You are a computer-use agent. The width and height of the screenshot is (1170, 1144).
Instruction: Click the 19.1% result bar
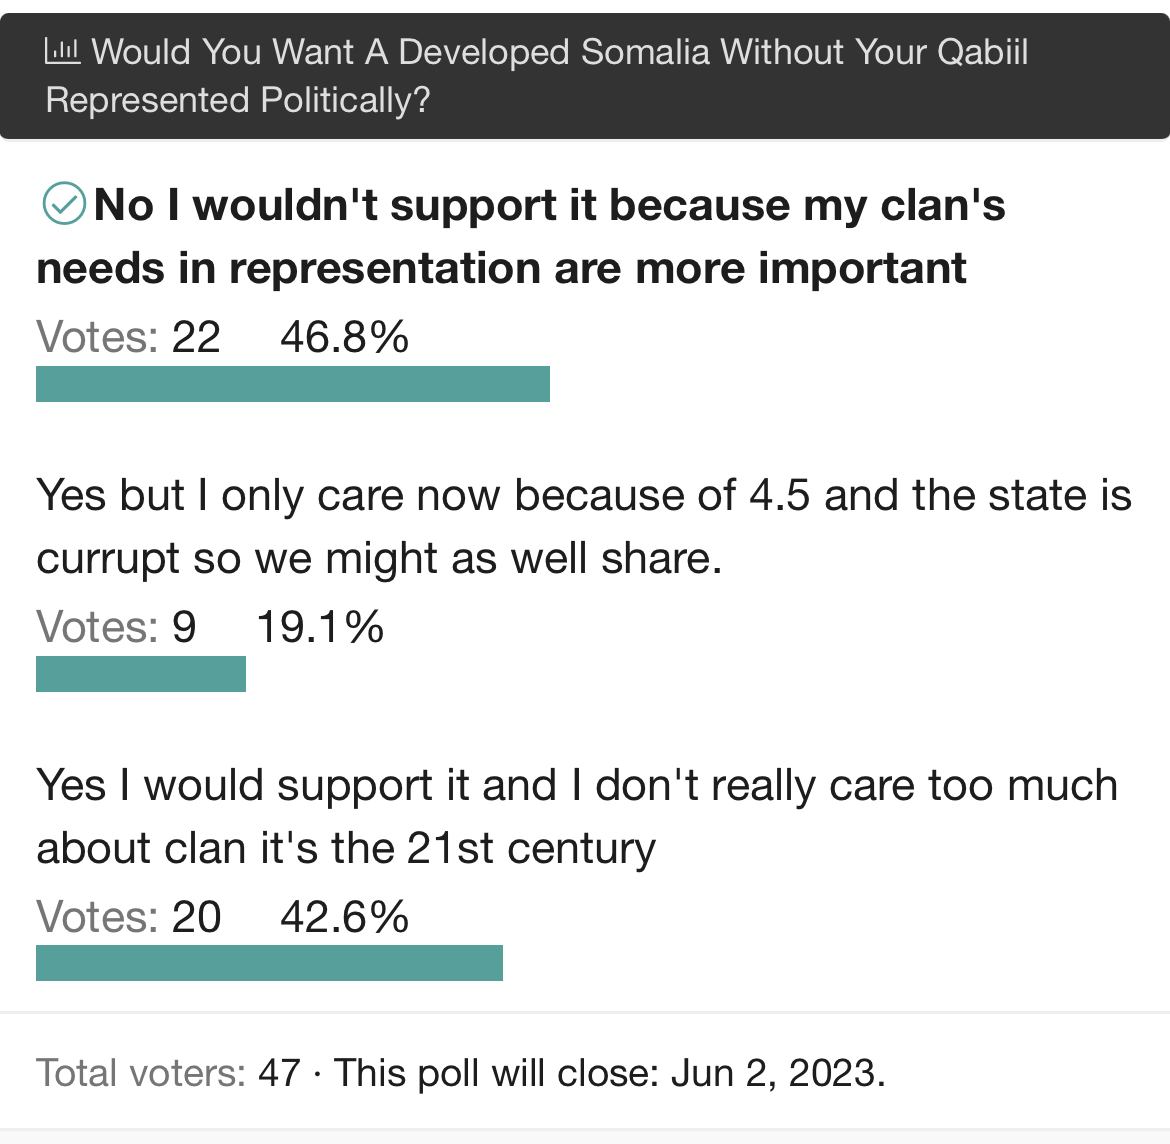[x=141, y=674]
